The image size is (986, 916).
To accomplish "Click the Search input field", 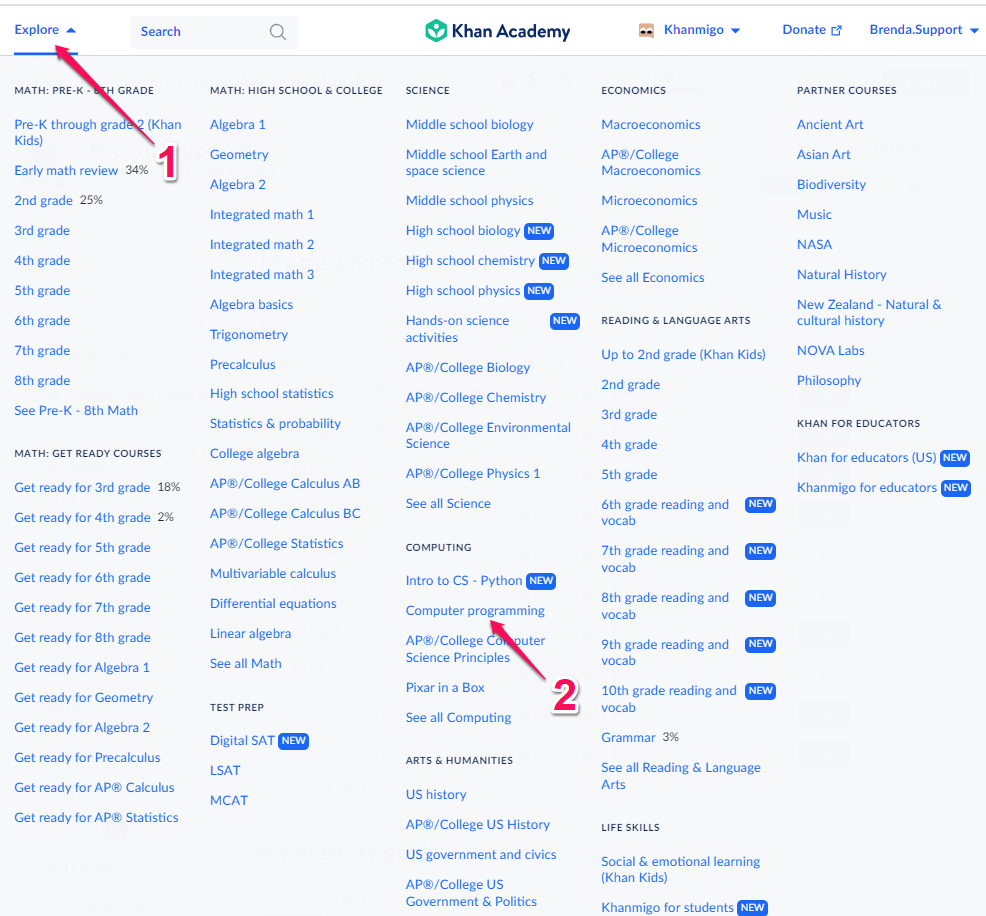I will pyautogui.click(x=214, y=31).
